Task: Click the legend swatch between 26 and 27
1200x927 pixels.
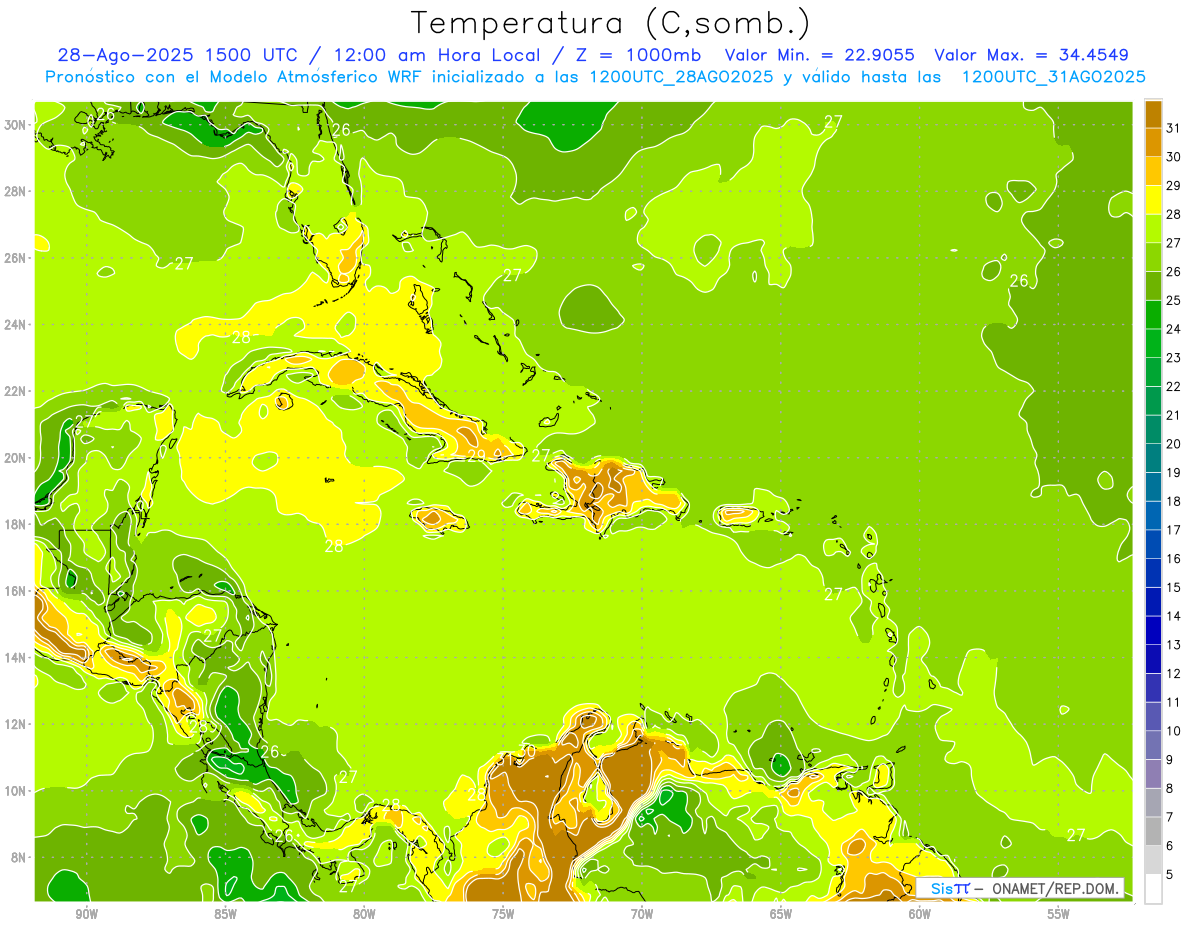Action: click(1153, 256)
